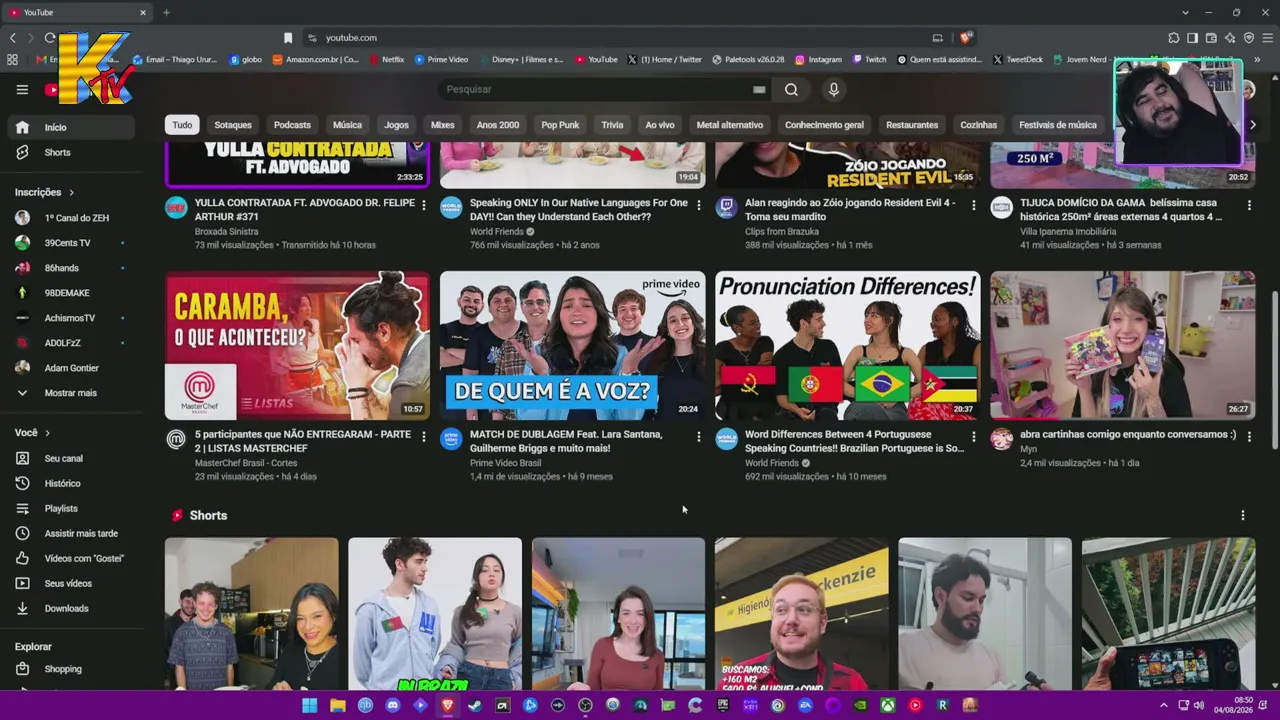Open TweetDeck bookmark
This screenshot has width=1280, height=720.
(1018, 59)
